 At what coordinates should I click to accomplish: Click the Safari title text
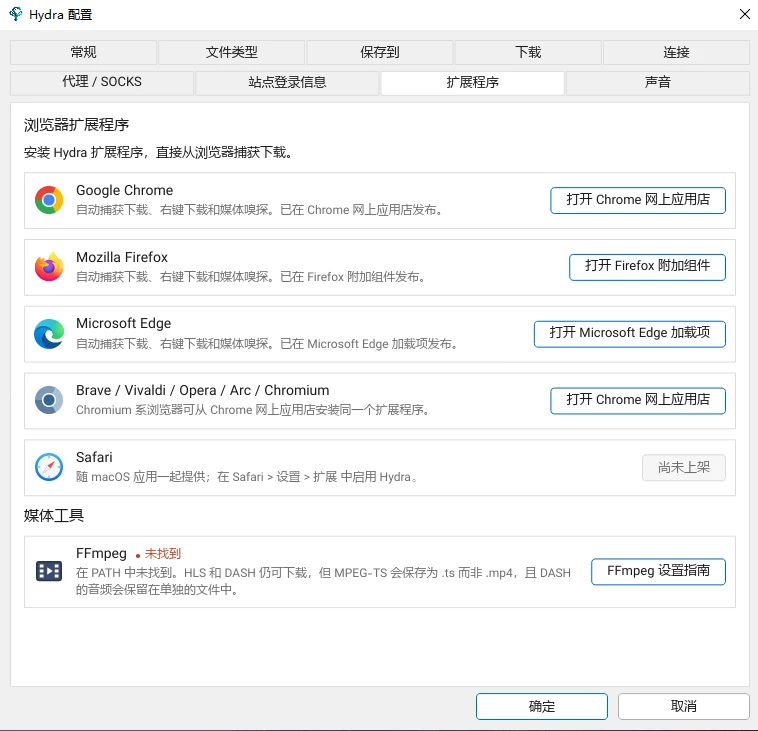[x=94, y=457]
